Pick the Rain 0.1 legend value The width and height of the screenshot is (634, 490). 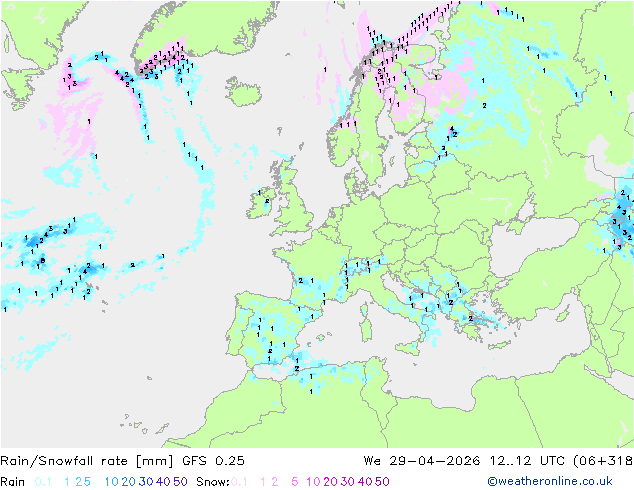pos(43,482)
